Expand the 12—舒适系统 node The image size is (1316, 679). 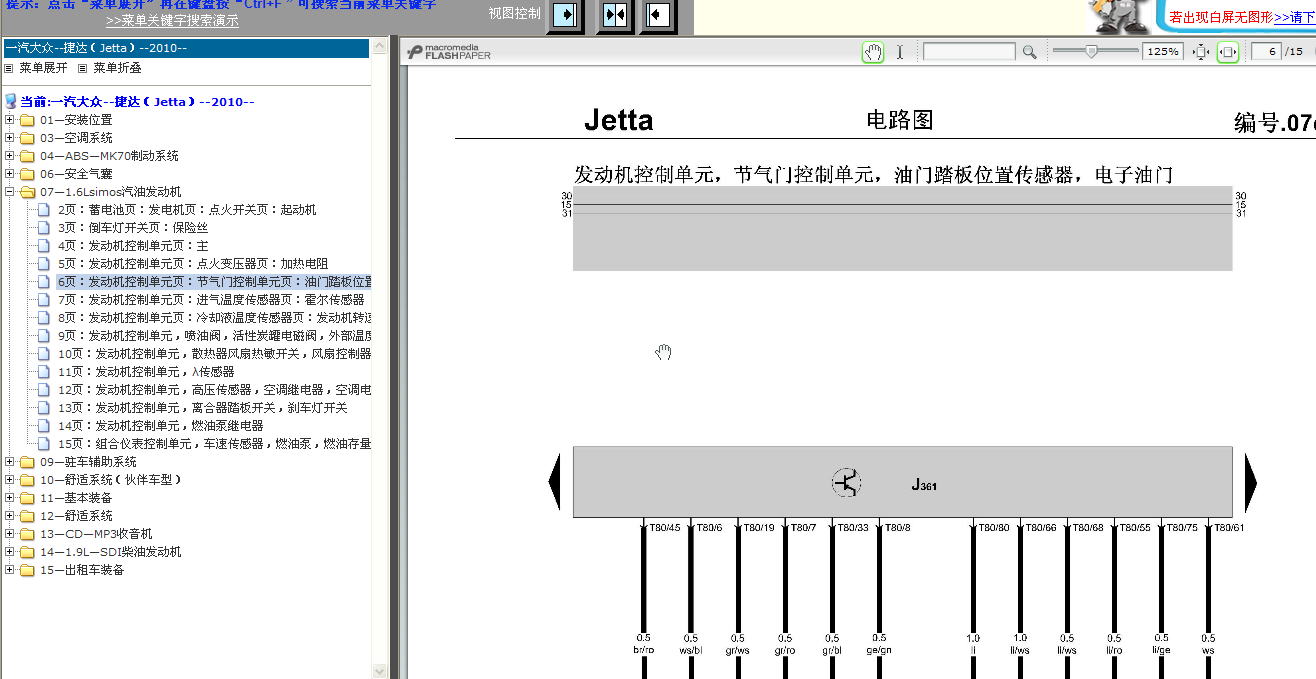tap(10, 516)
